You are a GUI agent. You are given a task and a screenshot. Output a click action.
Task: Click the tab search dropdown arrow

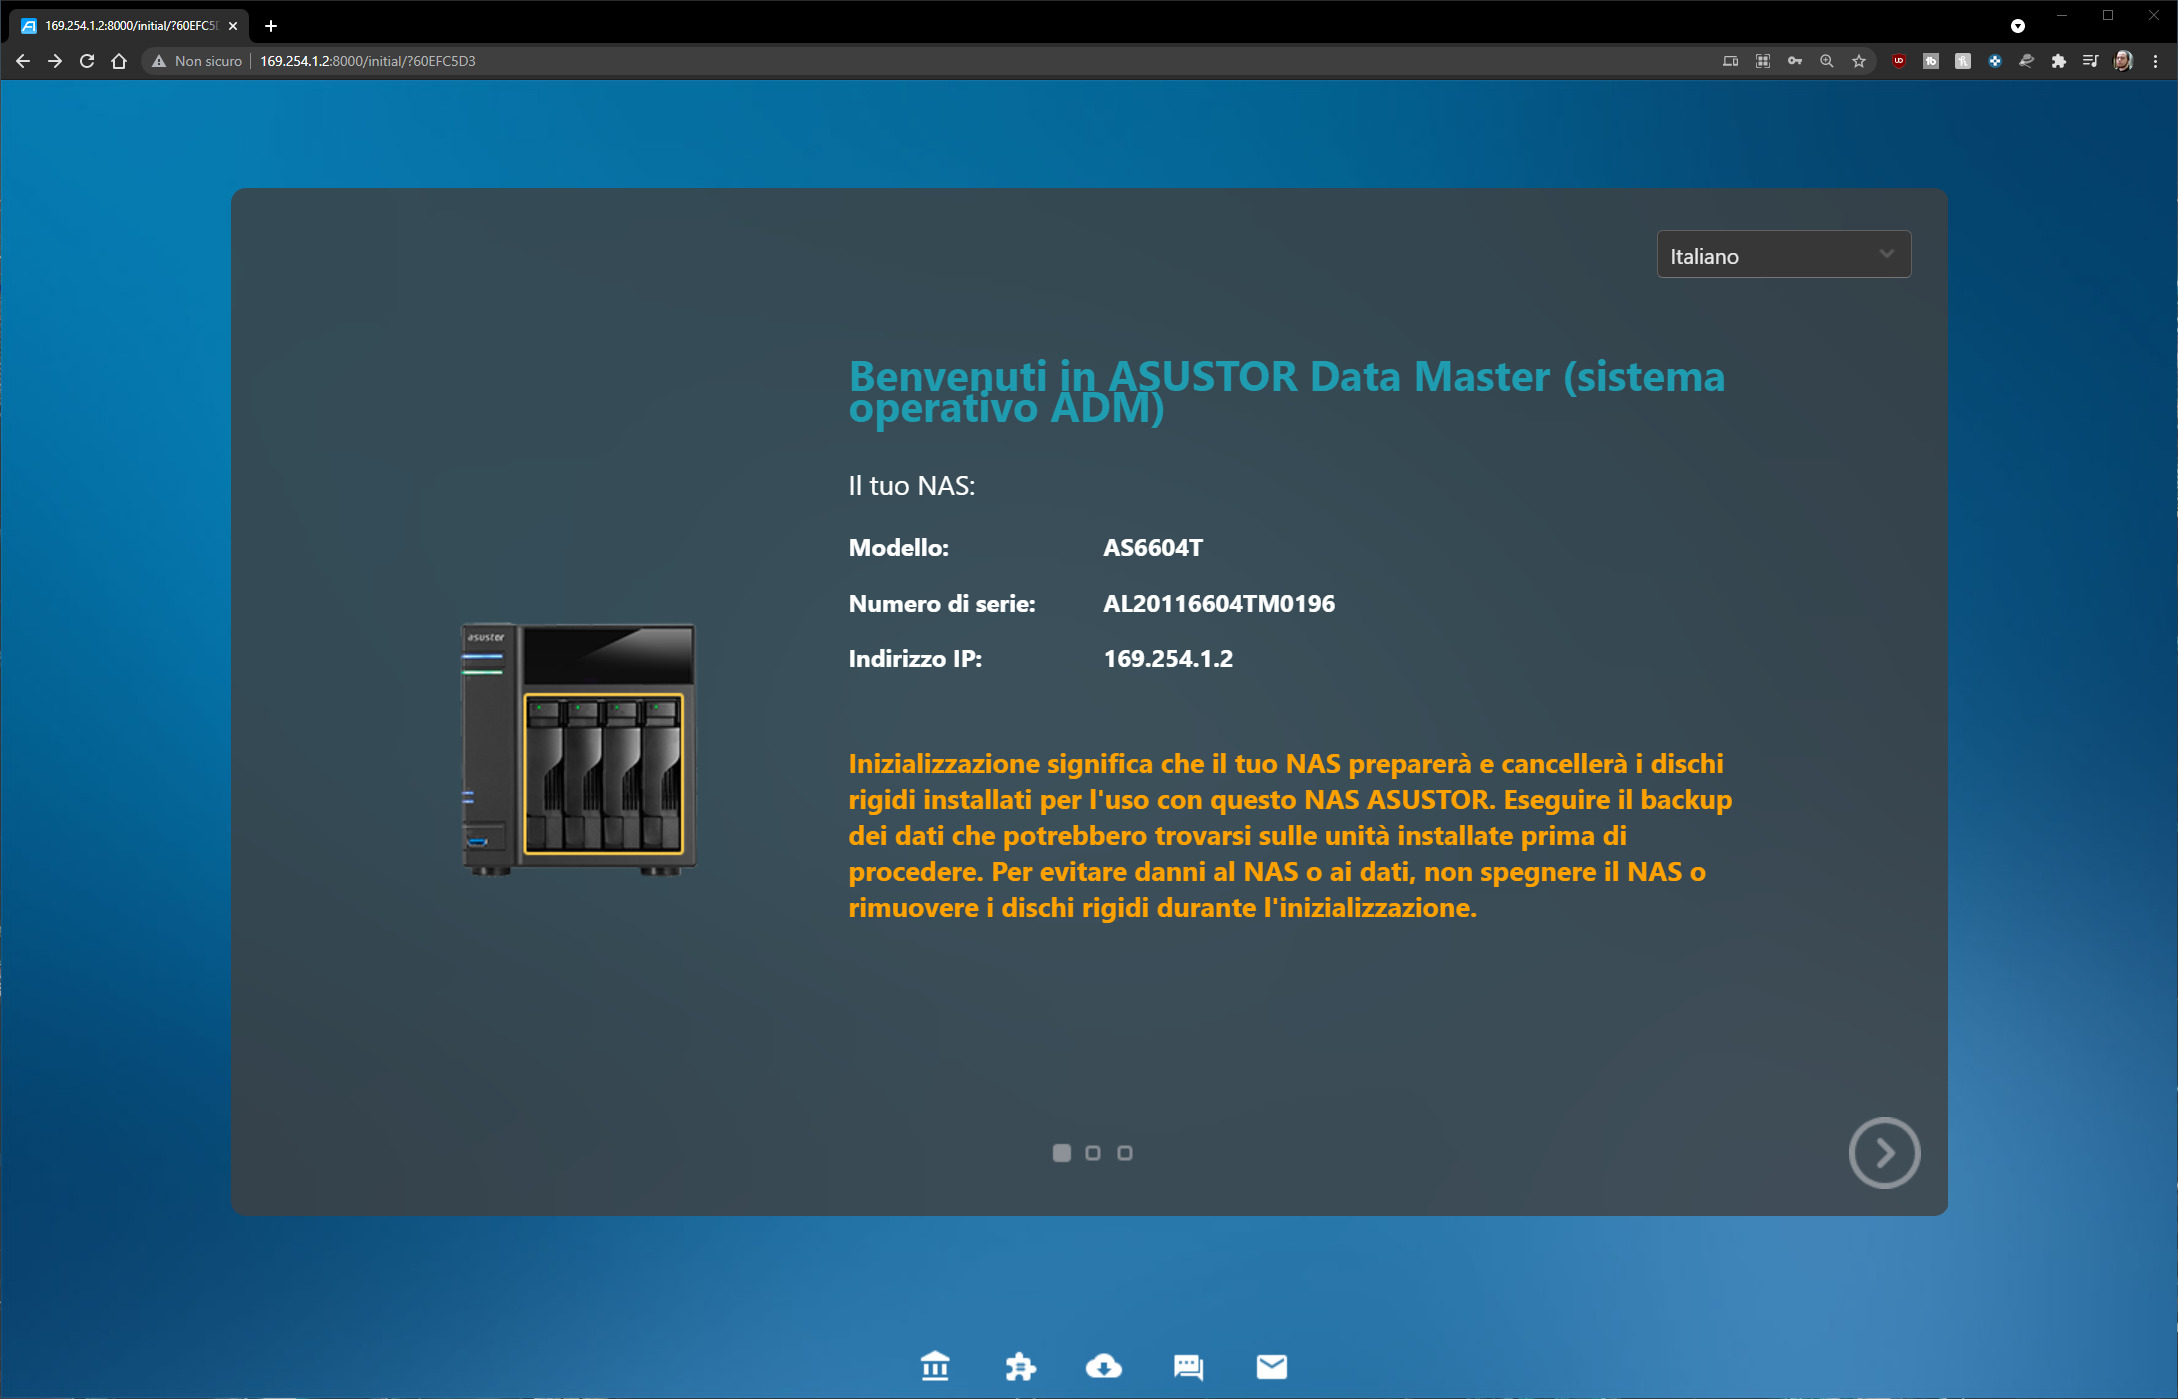point(2017,26)
